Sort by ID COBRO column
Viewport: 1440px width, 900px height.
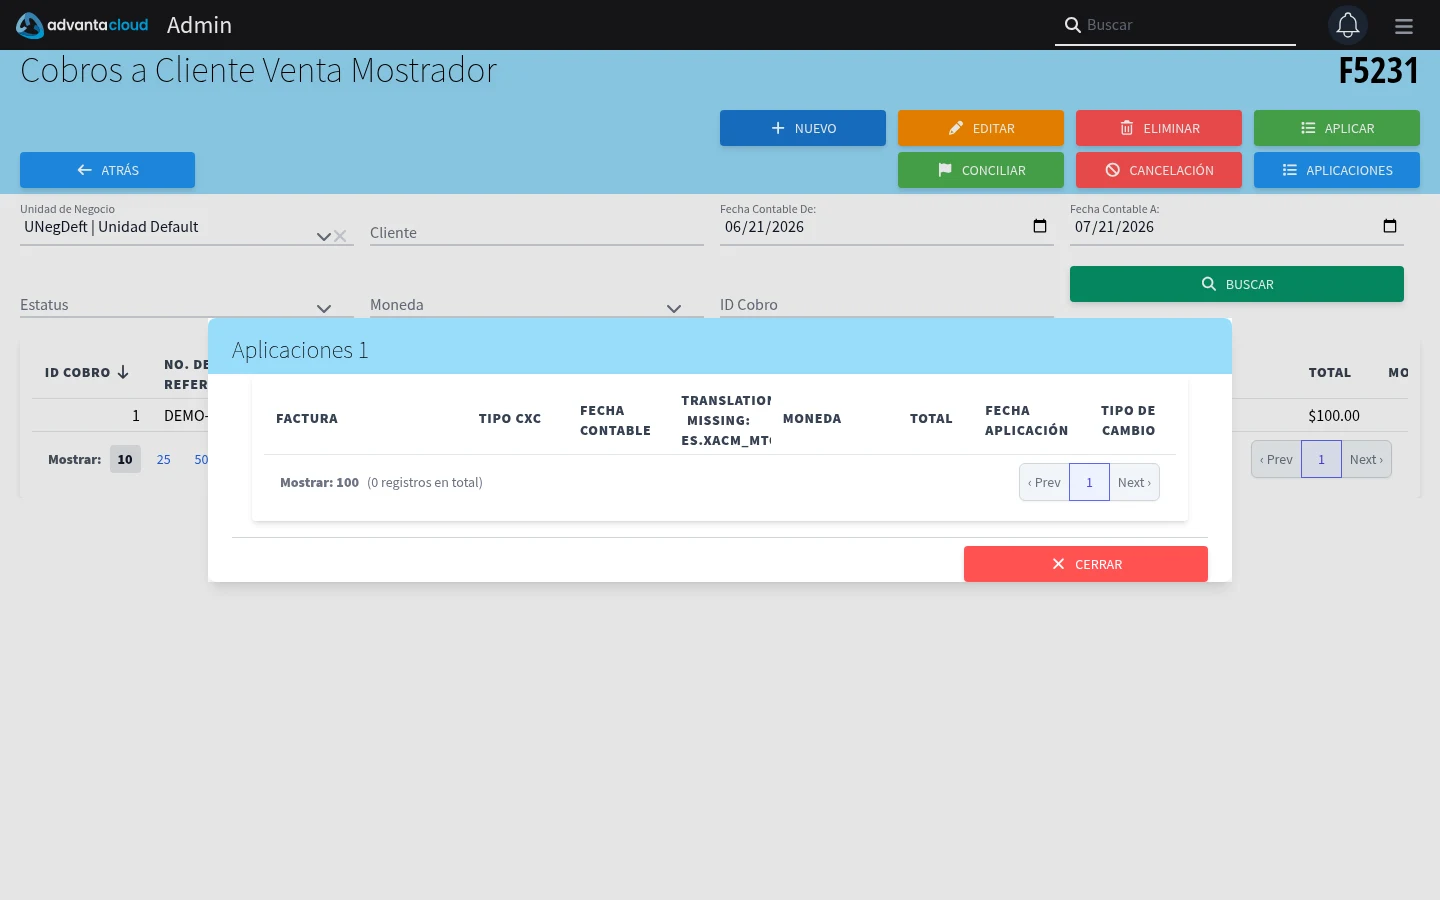(x=86, y=372)
